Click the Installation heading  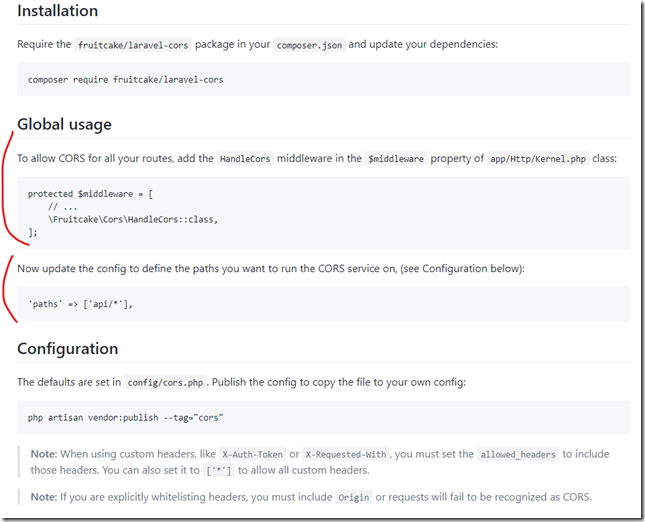click(x=57, y=11)
